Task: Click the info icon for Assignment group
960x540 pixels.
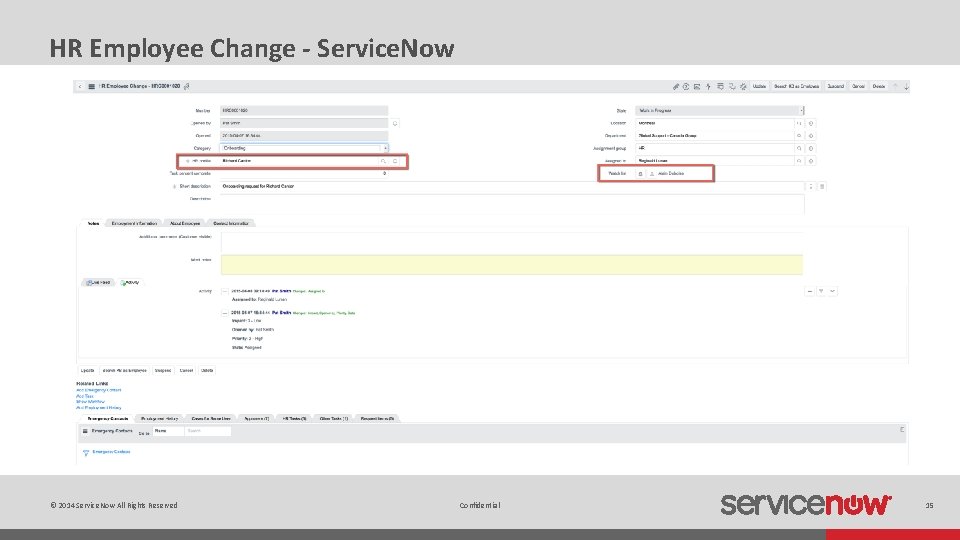Action: pyautogui.click(x=811, y=148)
